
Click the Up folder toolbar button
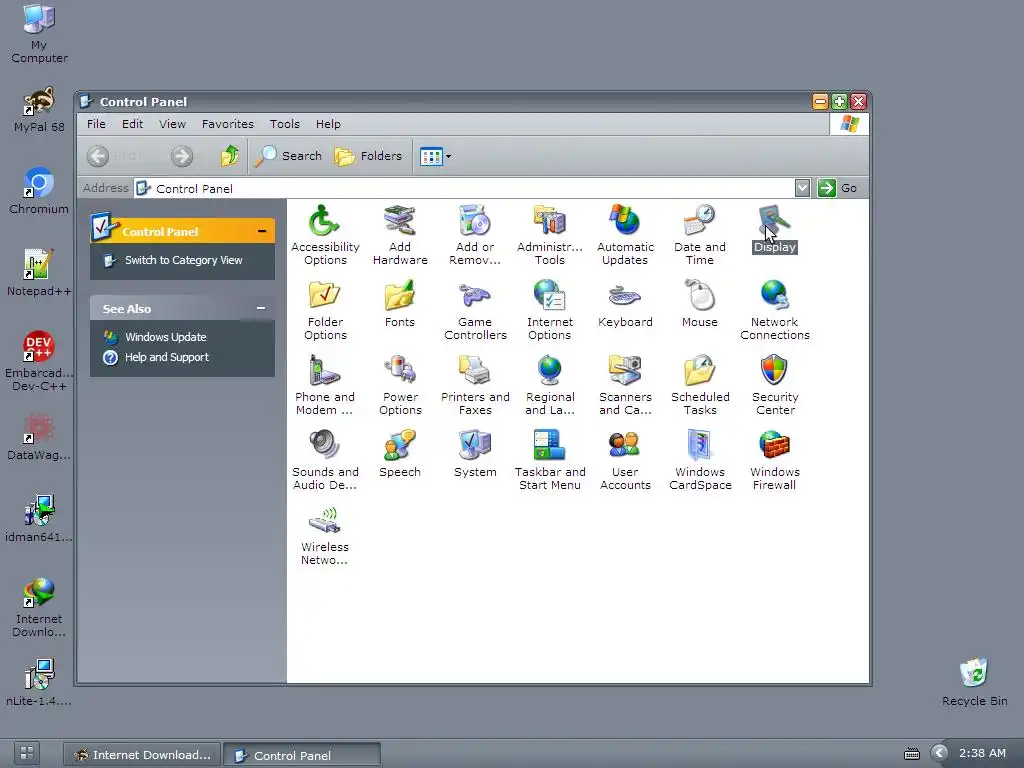pos(229,156)
